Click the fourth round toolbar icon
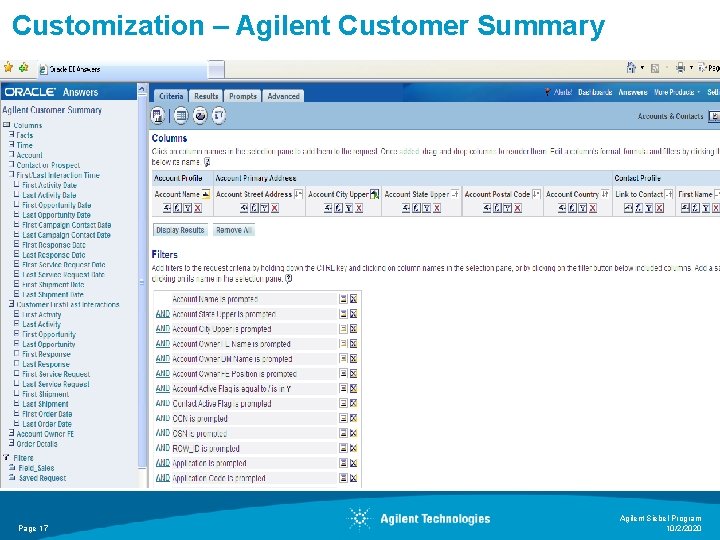Image resolution: width=720 pixels, height=540 pixels. pyautogui.click(x=219, y=115)
